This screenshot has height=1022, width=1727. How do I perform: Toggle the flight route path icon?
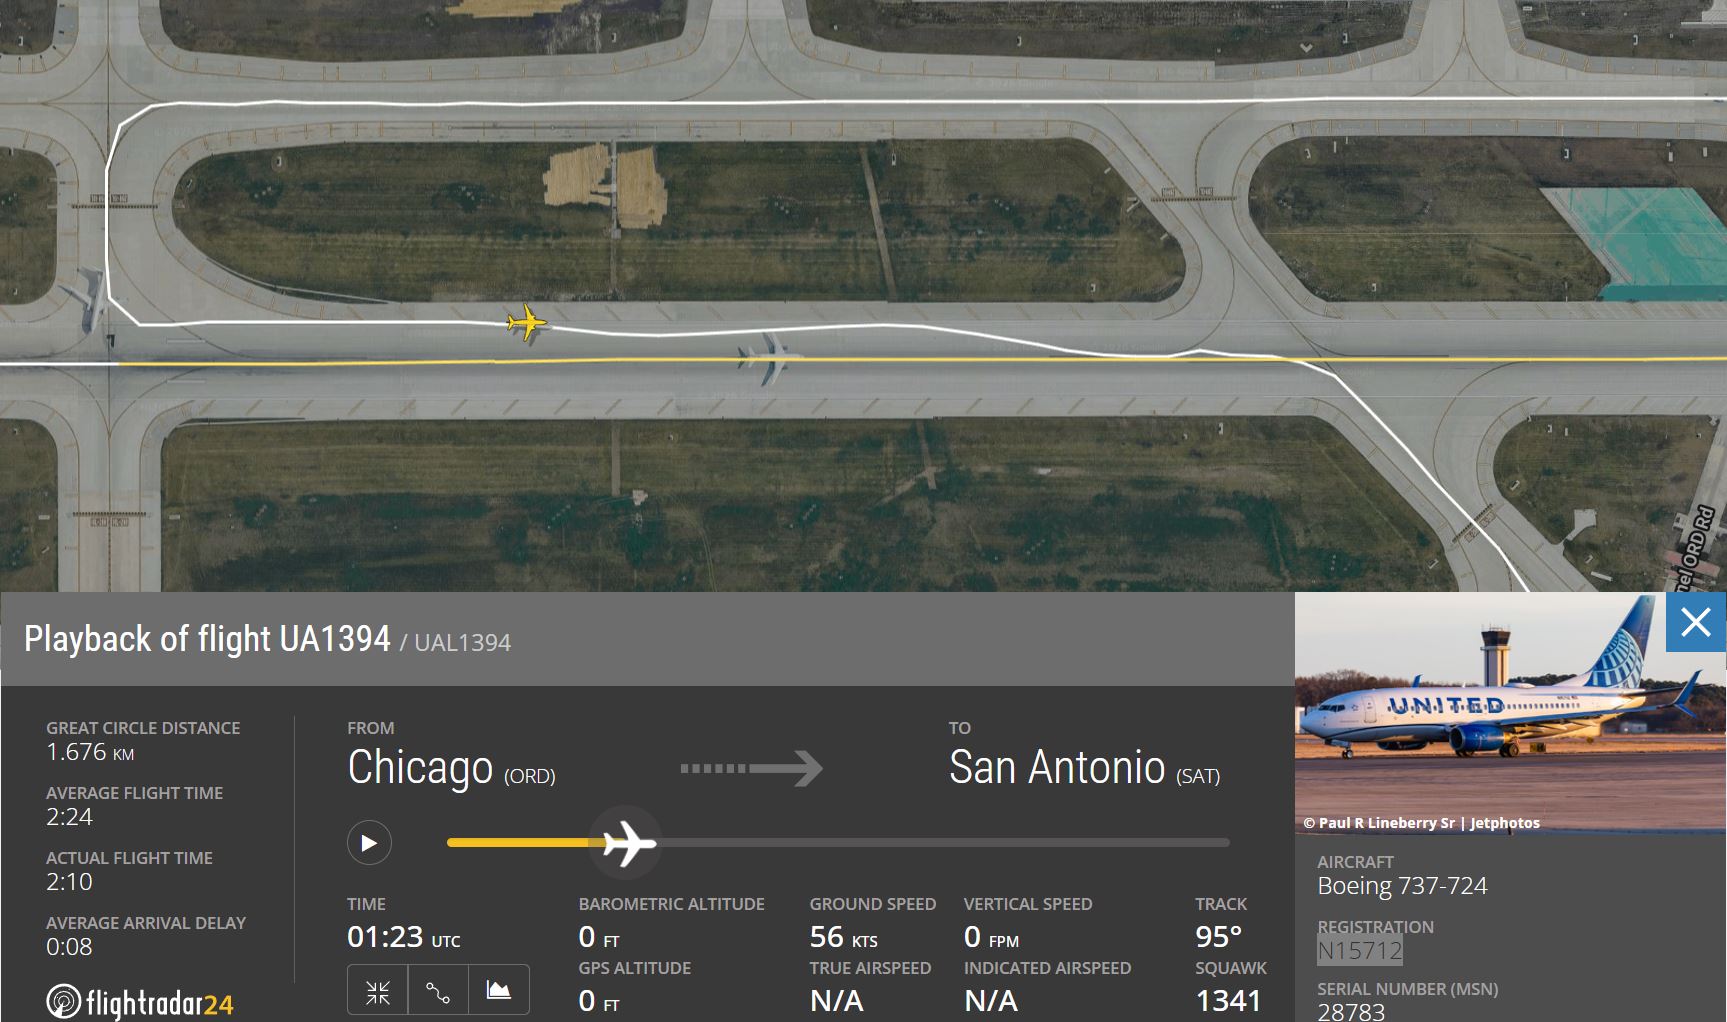click(x=438, y=991)
